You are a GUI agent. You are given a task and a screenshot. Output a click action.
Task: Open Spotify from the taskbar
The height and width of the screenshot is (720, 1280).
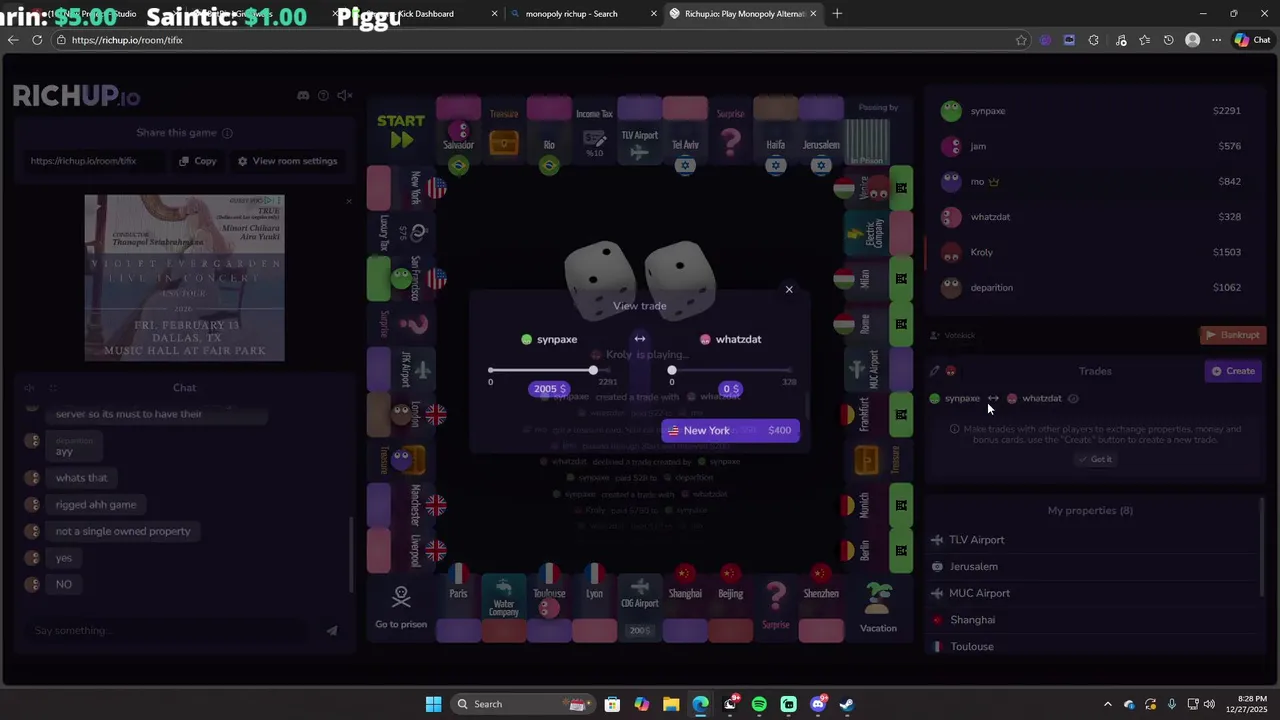click(759, 704)
